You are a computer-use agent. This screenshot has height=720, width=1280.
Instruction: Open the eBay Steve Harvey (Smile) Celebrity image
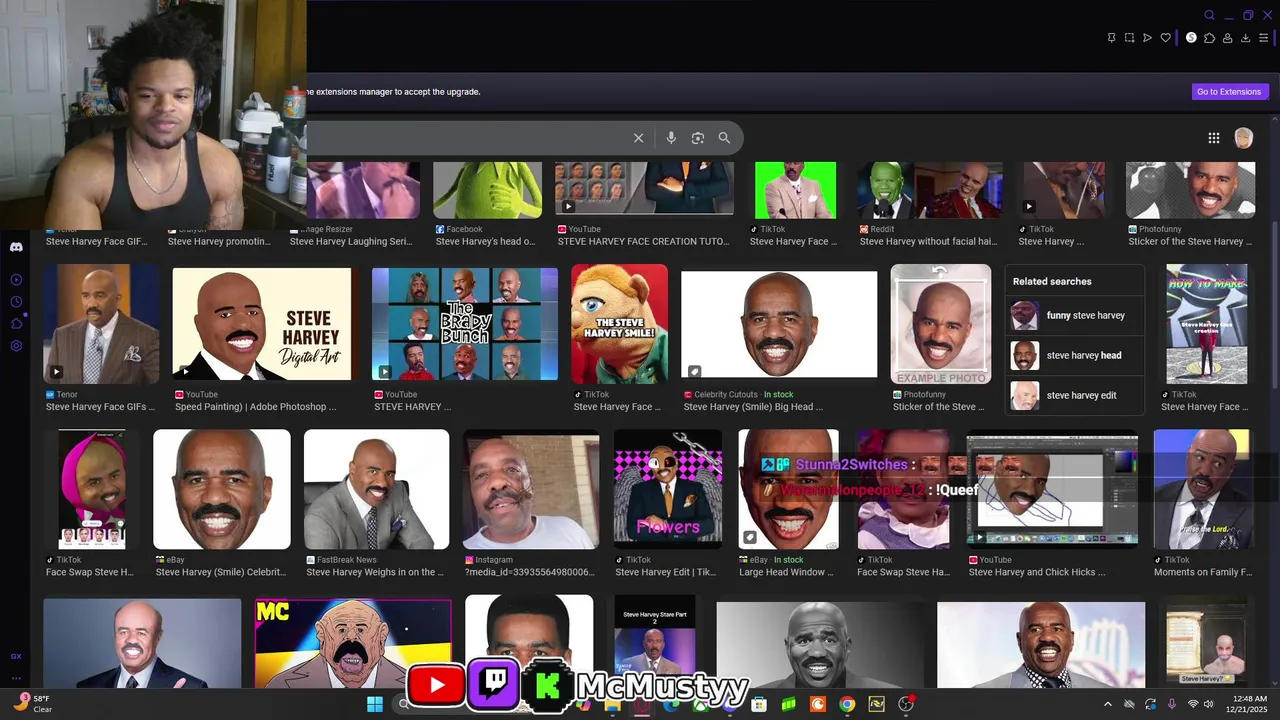point(222,489)
